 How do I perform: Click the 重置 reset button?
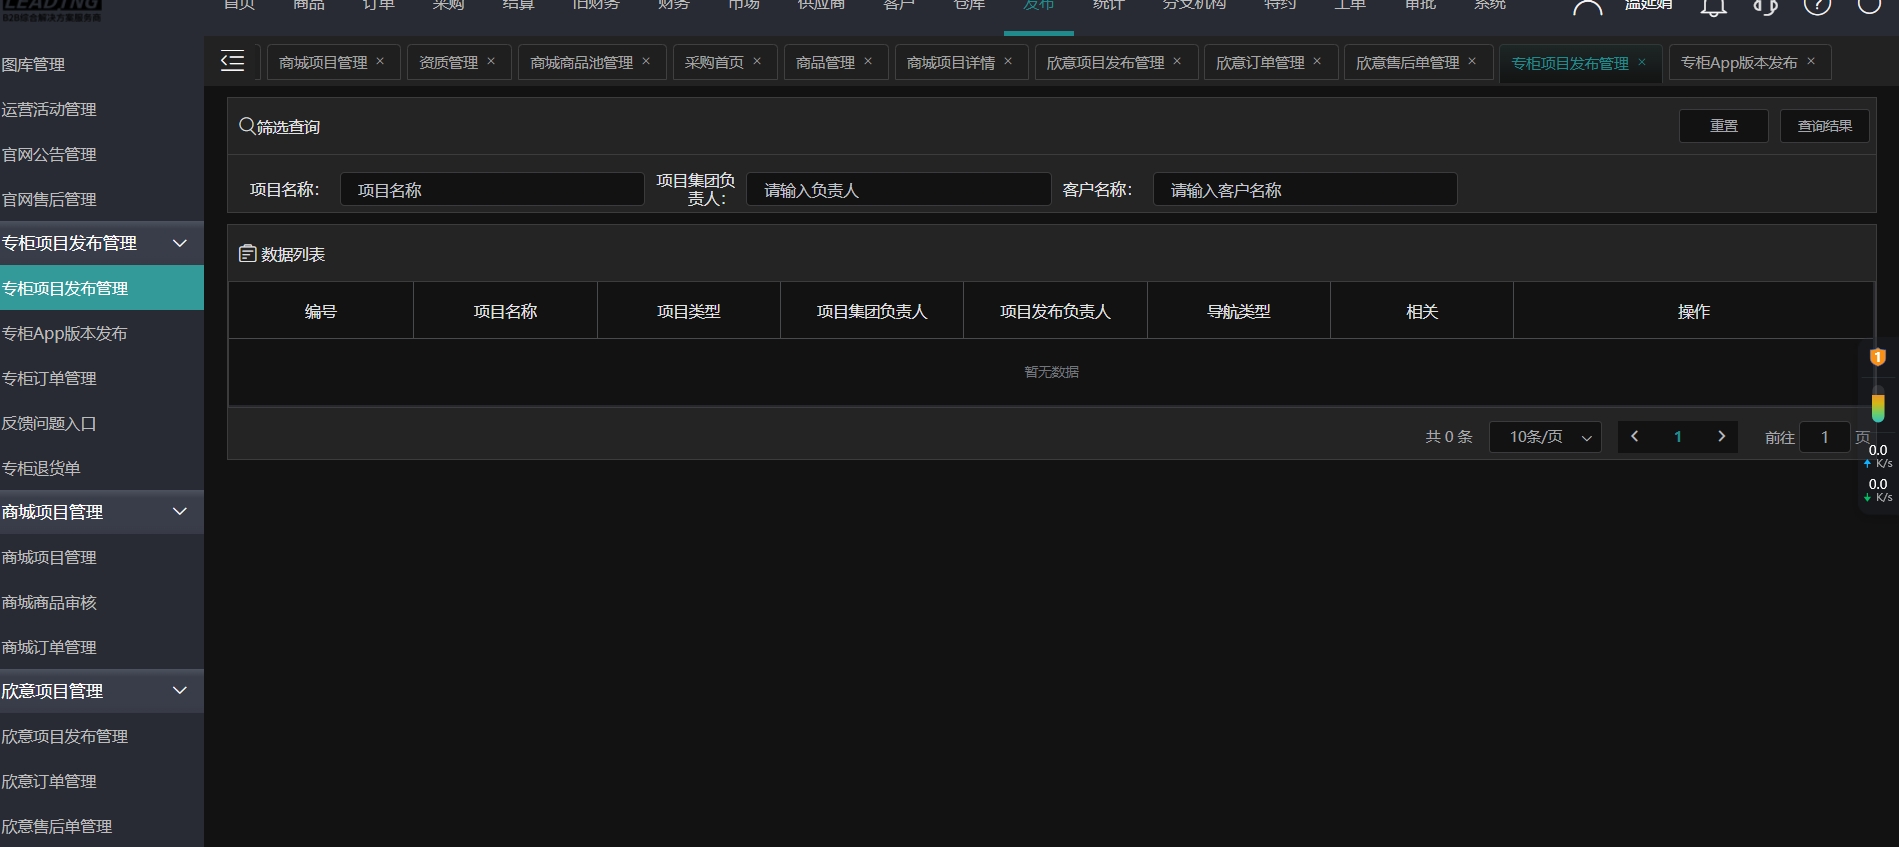[x=1724, y=126]
